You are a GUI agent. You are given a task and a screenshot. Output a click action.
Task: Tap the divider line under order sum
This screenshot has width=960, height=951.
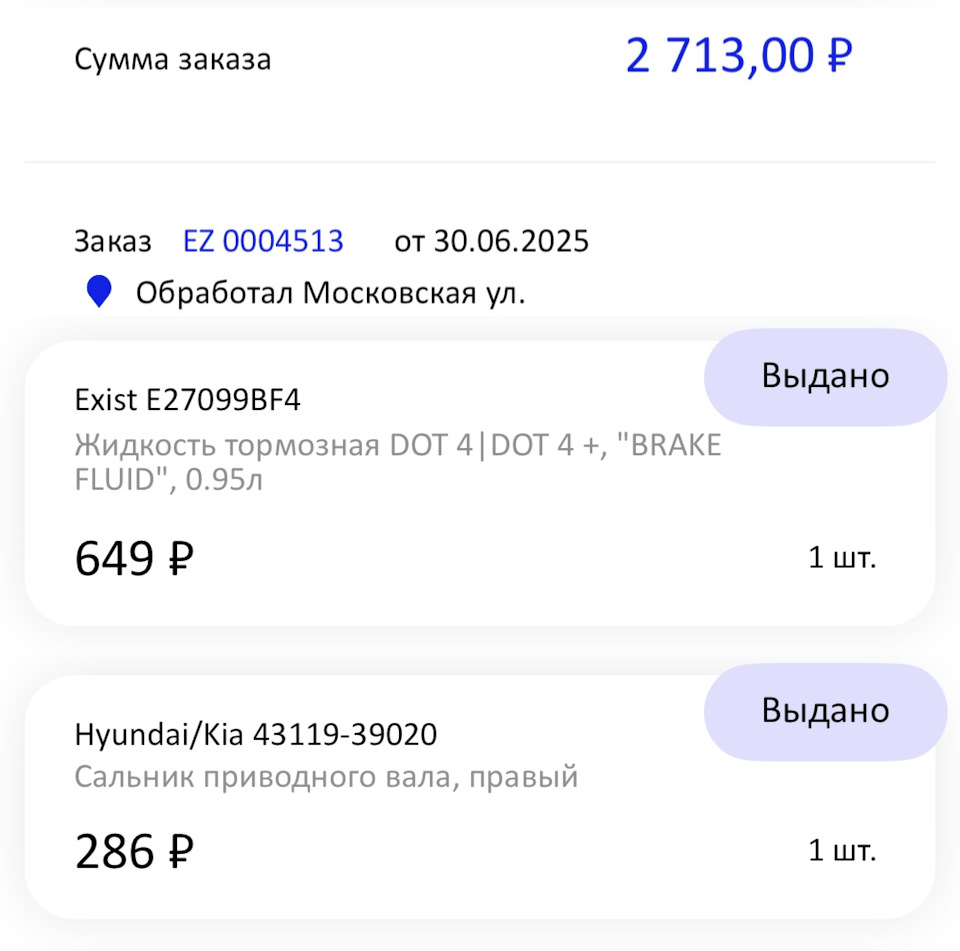[x=479, y=162]
